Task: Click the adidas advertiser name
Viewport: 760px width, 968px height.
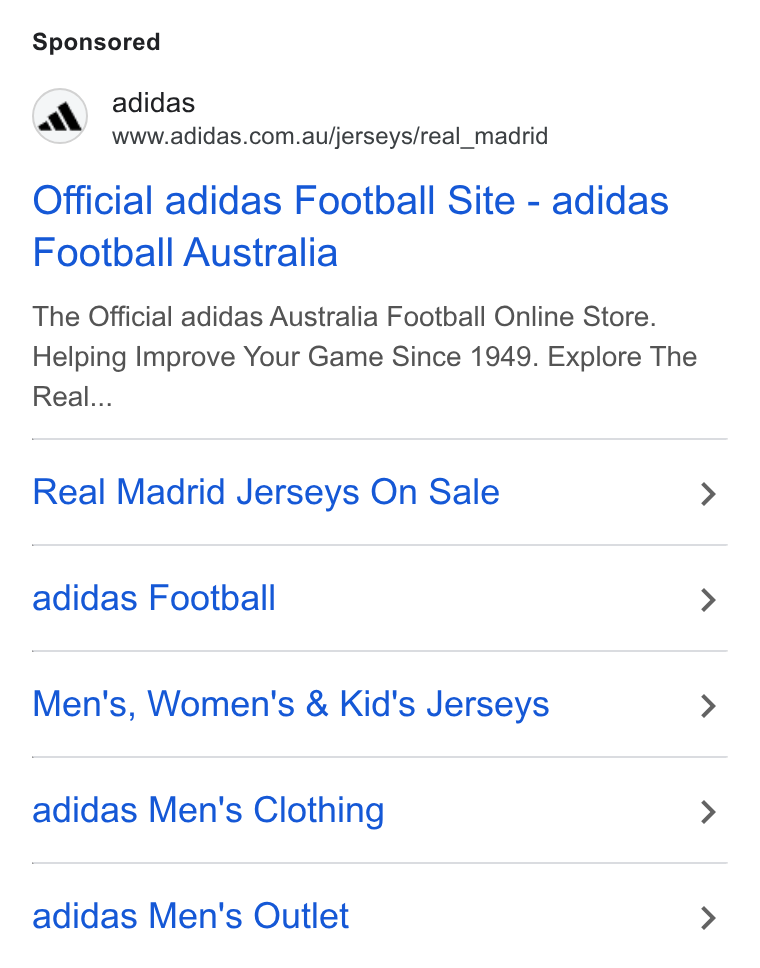Action: (153, 103)
